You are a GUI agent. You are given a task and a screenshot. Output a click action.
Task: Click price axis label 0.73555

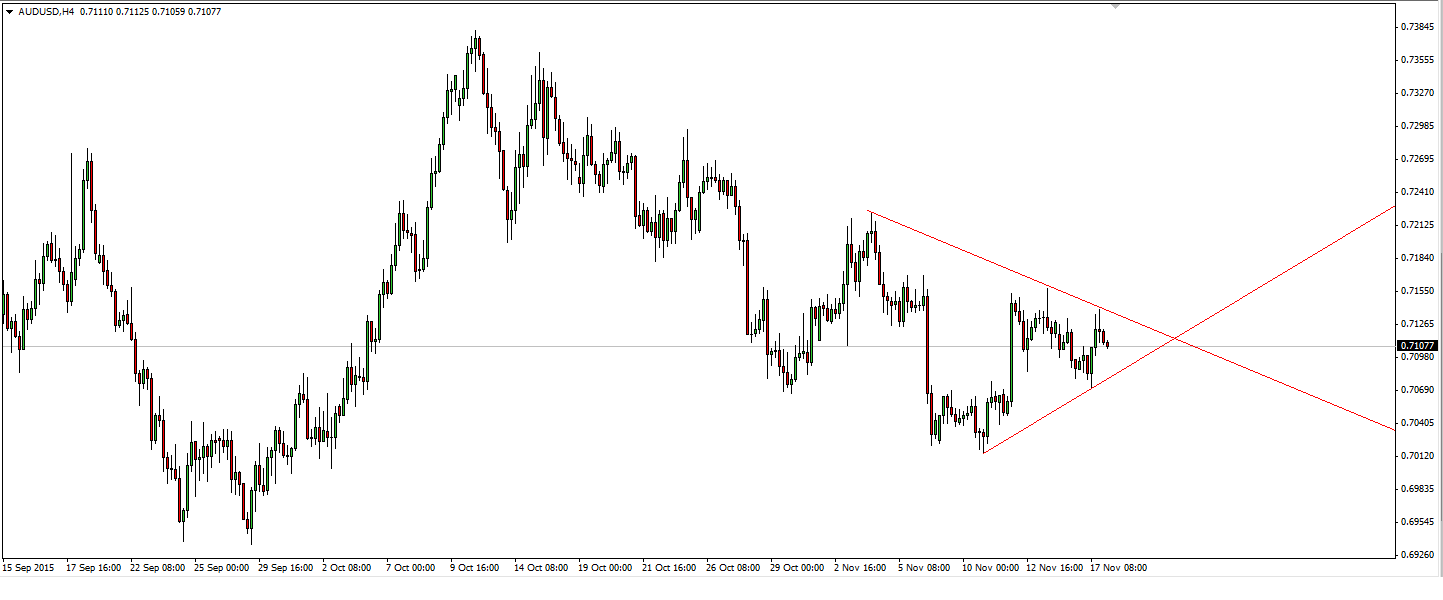point(1418,59)
